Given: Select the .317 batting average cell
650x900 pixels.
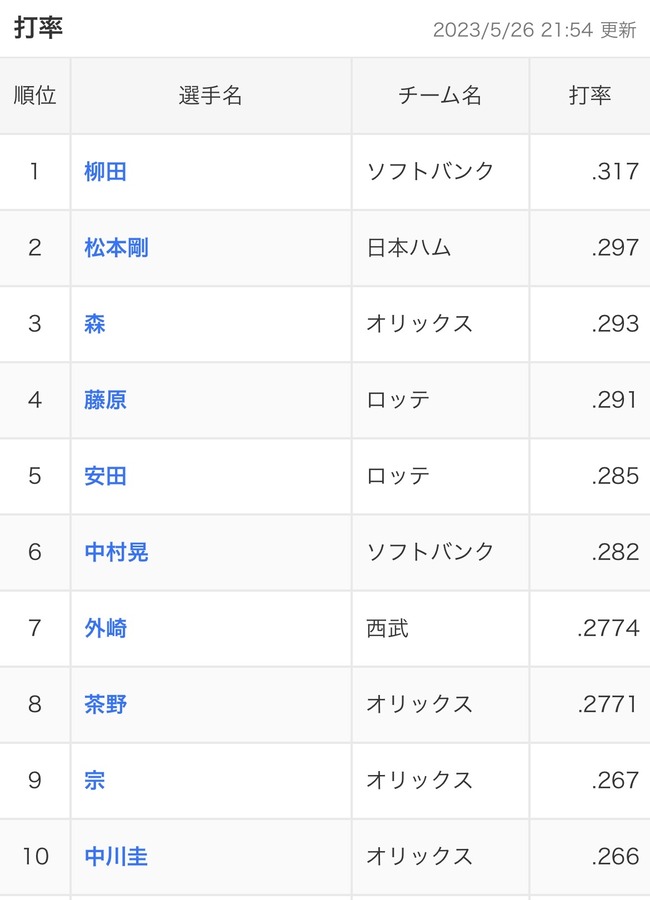Looking at the screenshot, I should pyautogui.click(x=590, y=172).
